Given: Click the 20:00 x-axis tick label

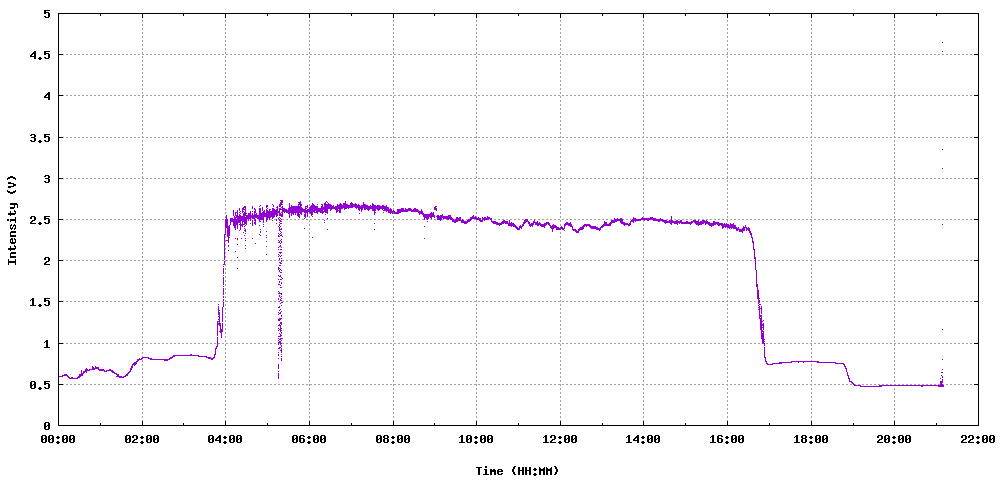Looking at the screenshot, I should click(x=894, y=439).
